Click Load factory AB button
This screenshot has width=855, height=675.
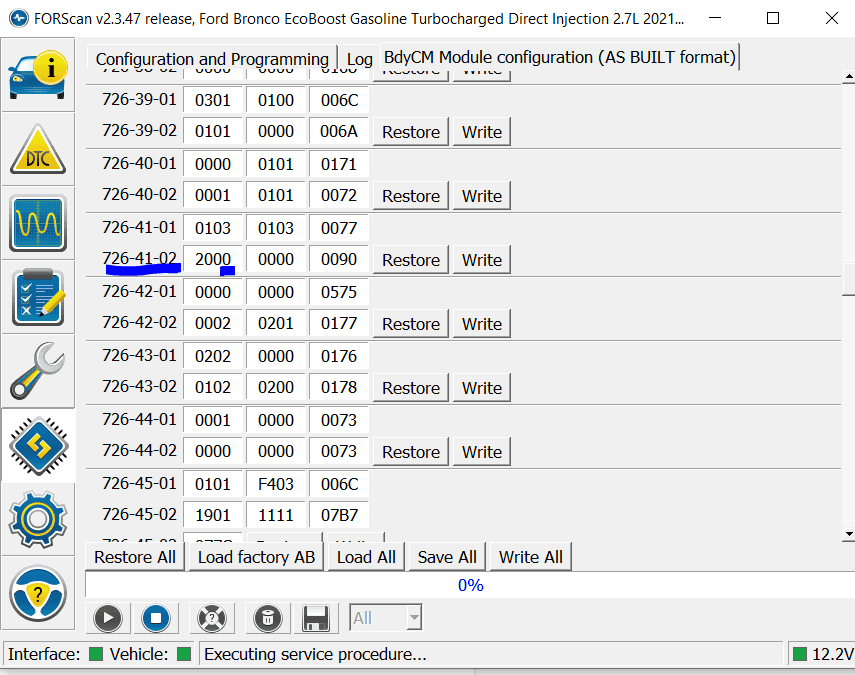(256, 557)
